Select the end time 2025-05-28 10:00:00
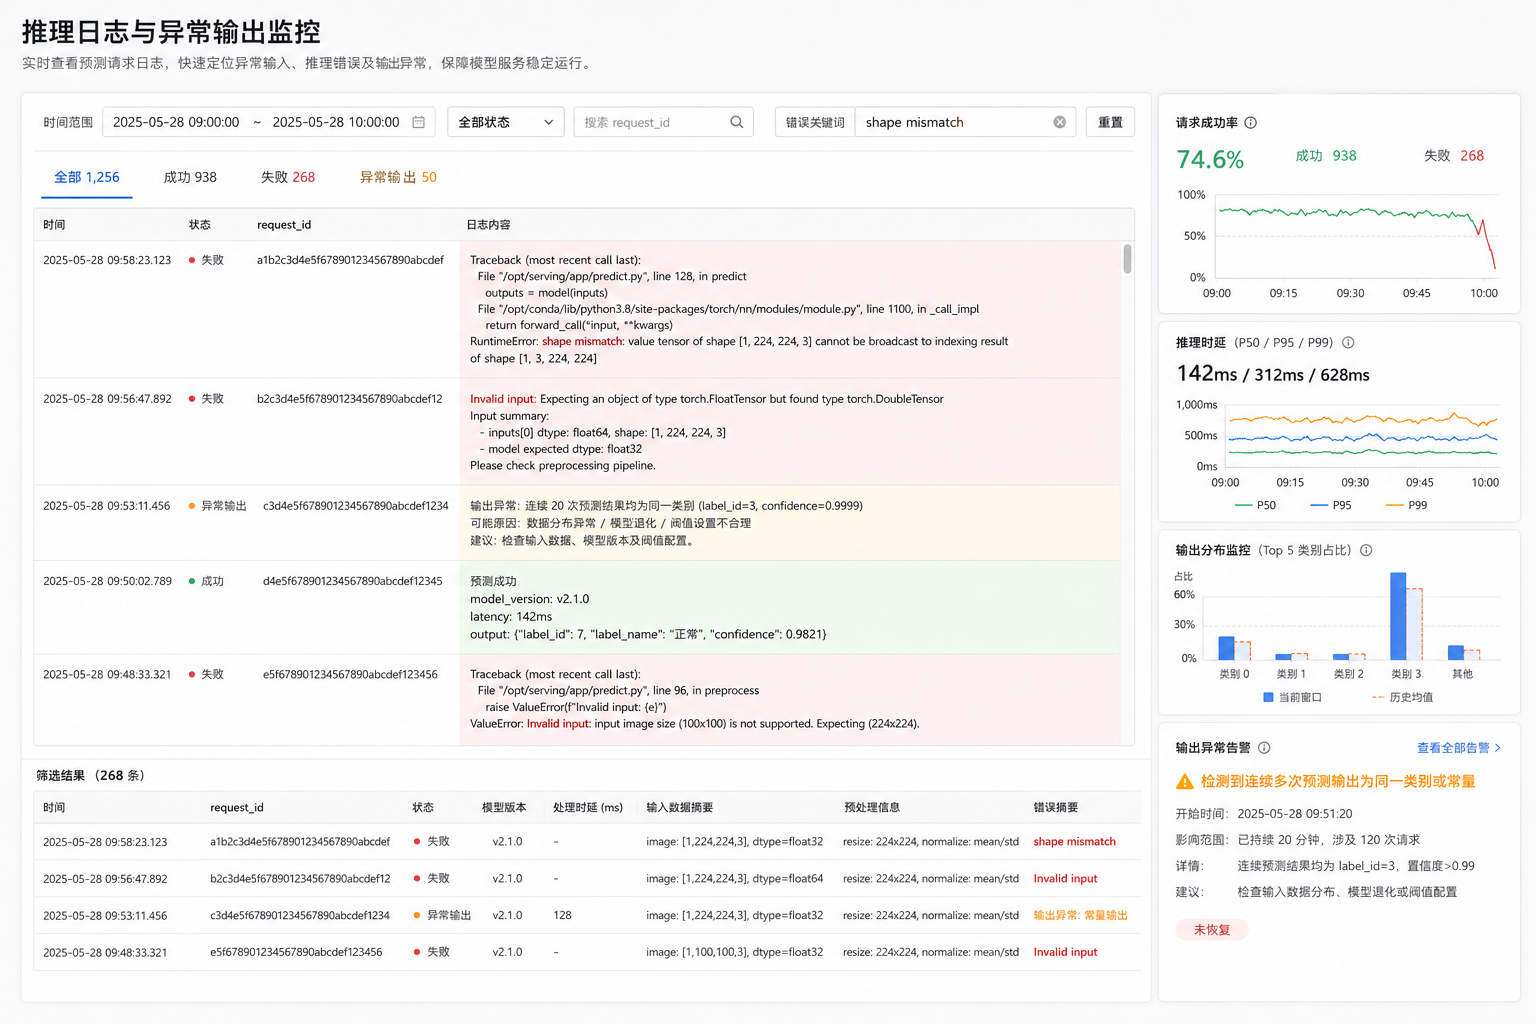Viewport: 1536px width, 1024px height. [336, 122]
